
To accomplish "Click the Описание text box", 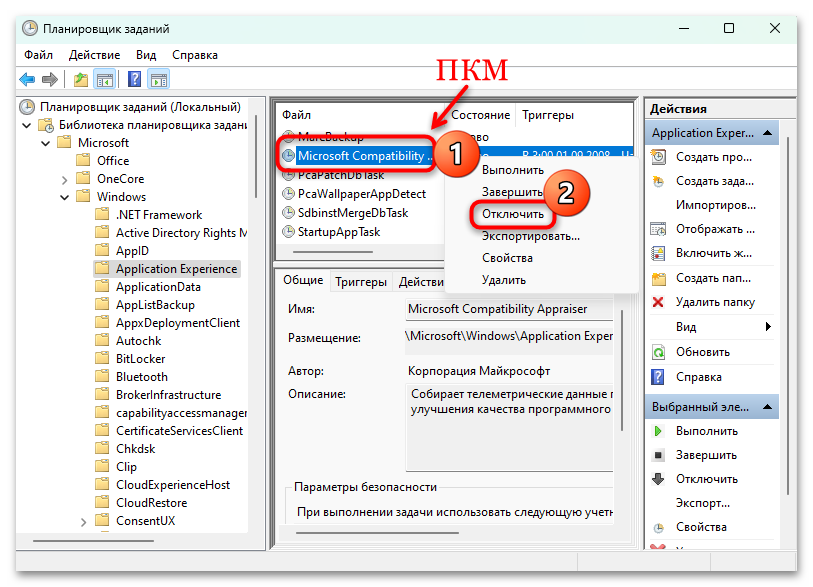I will [509, 427].
